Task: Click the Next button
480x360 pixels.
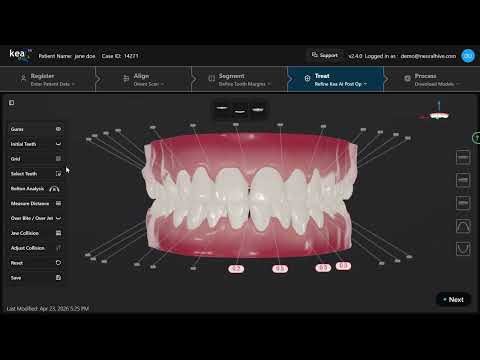Action: [x=453, y=300]
